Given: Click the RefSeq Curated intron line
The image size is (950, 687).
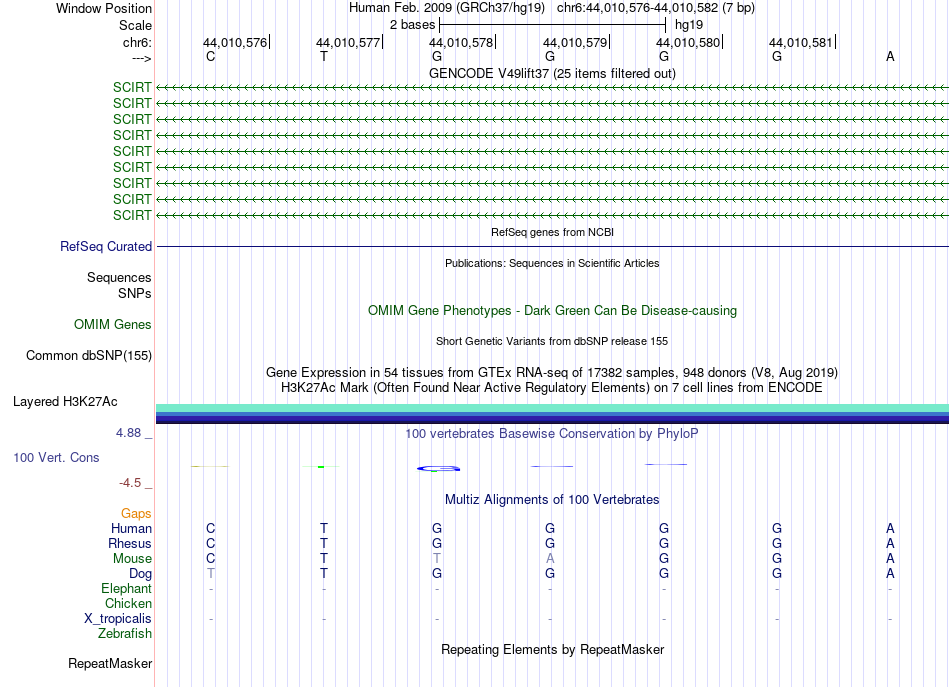Looking at the screenshot, I should pyautogui.click(x=552, y=247).
